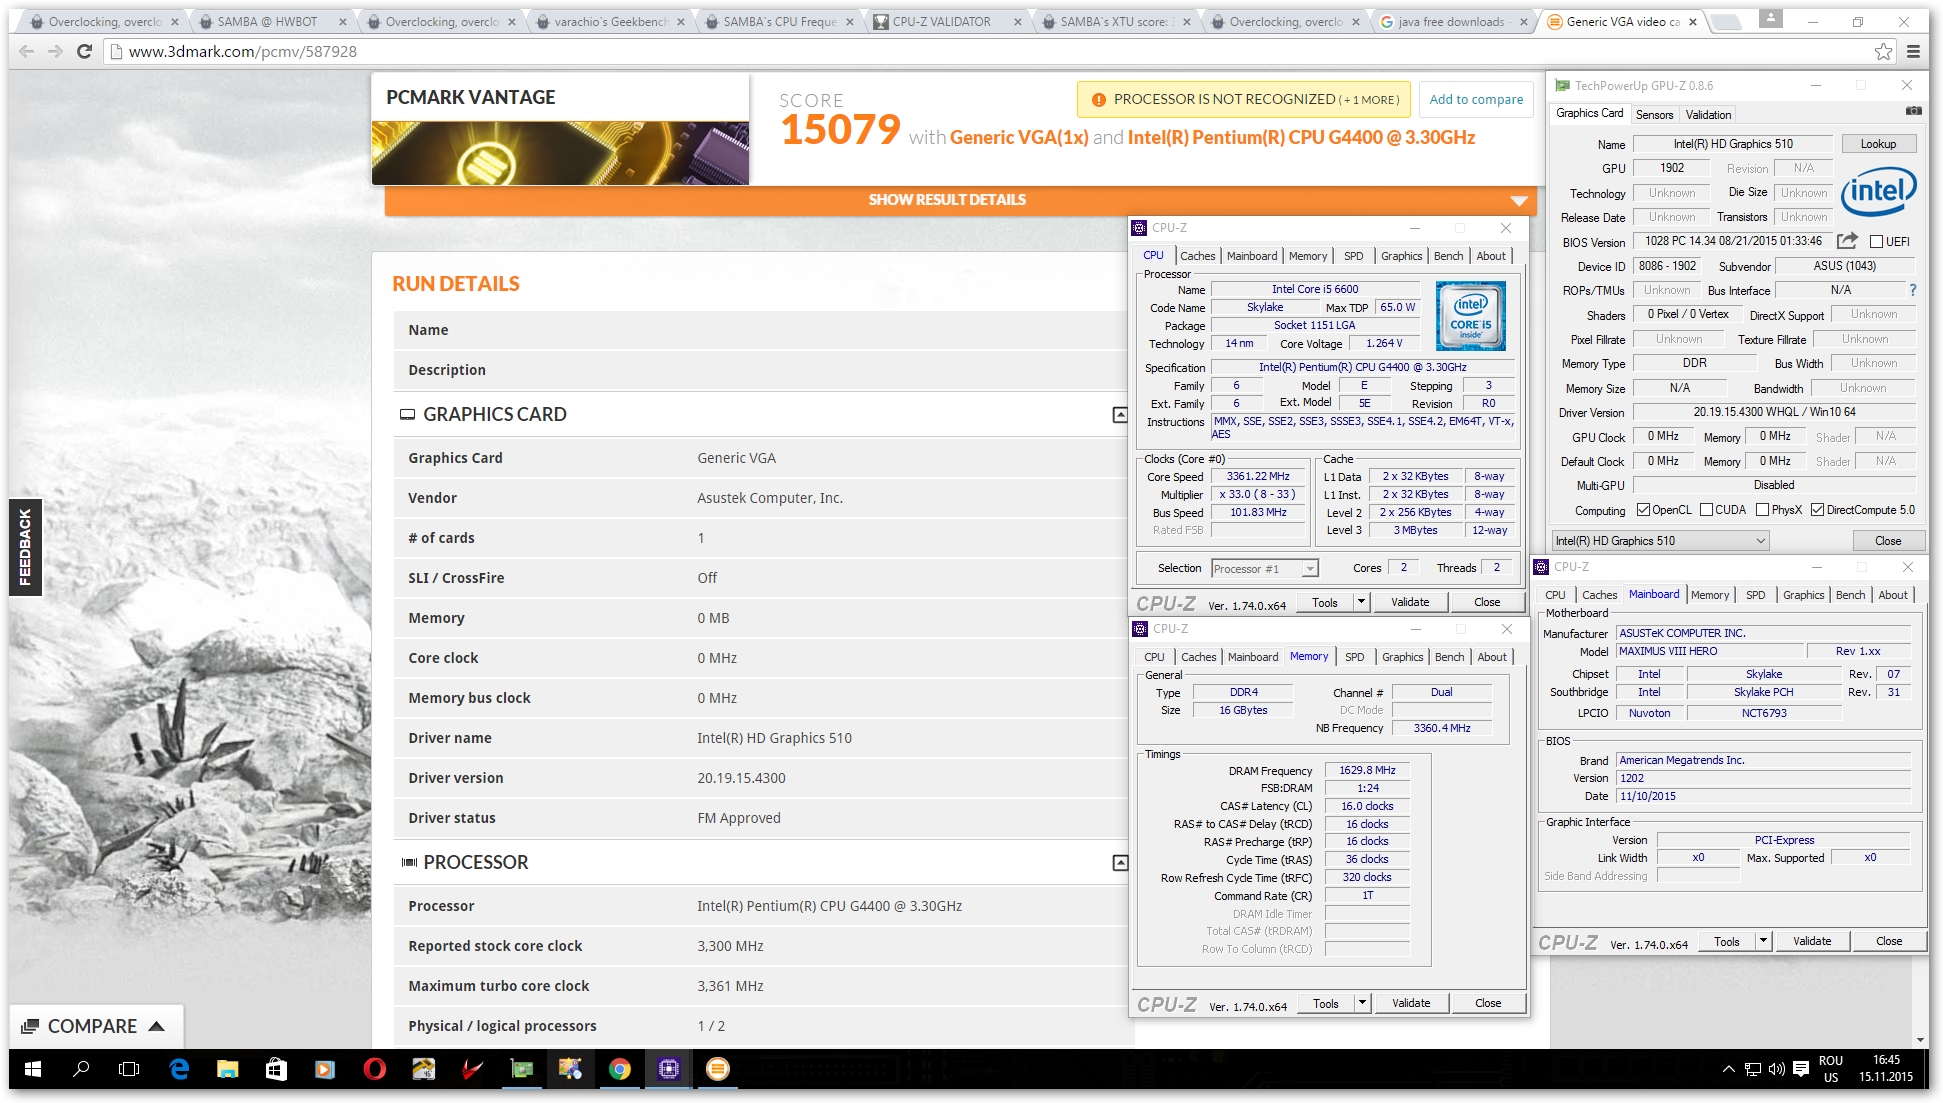Click processor warning exclamation icon

(x=1098, y=100)
